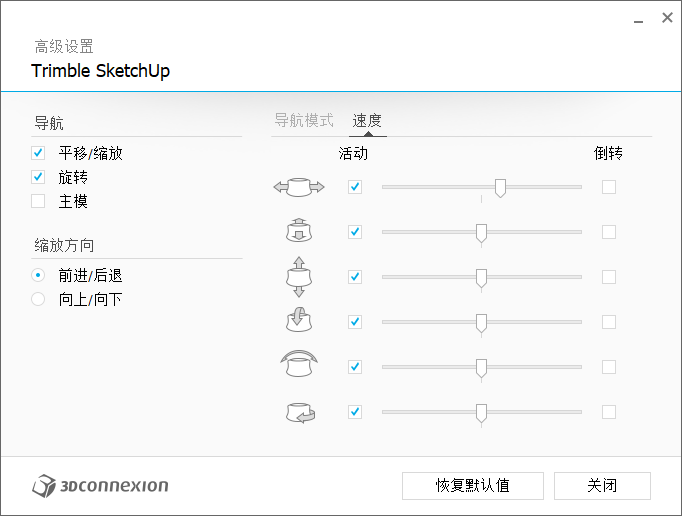Image resolution: width=682 pixels, height=516 pixels.
Task: Enable the 主模 checkbox
Action: point(38,201)
